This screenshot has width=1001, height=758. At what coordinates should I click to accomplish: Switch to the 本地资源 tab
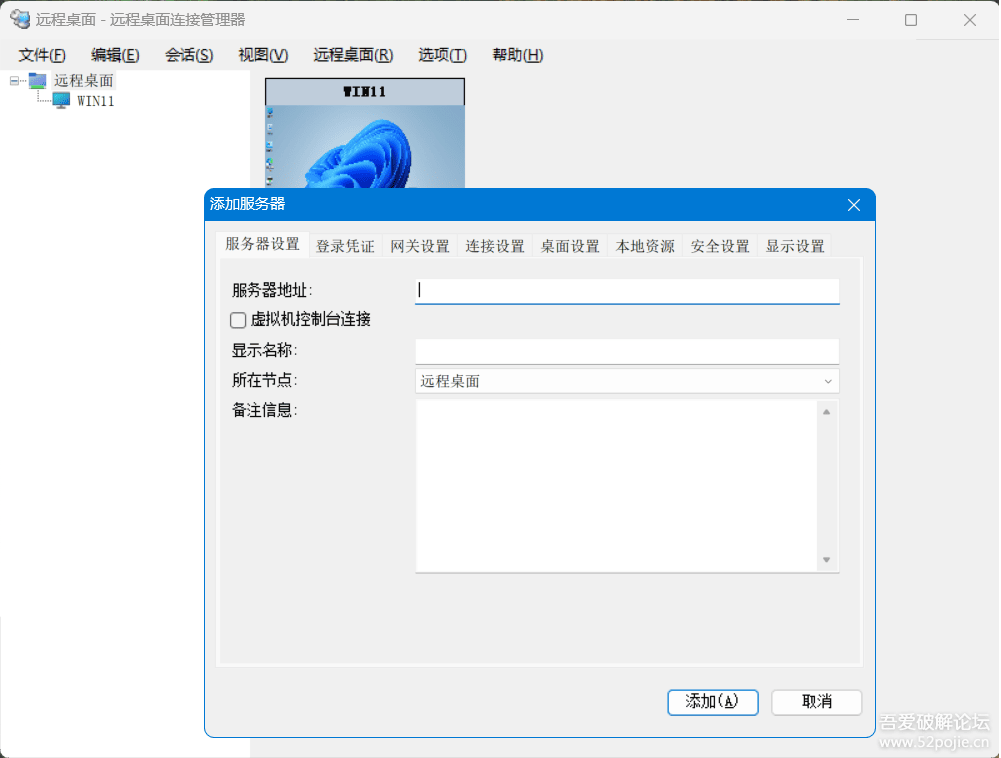pyautogui.click(x=644, y=244)
